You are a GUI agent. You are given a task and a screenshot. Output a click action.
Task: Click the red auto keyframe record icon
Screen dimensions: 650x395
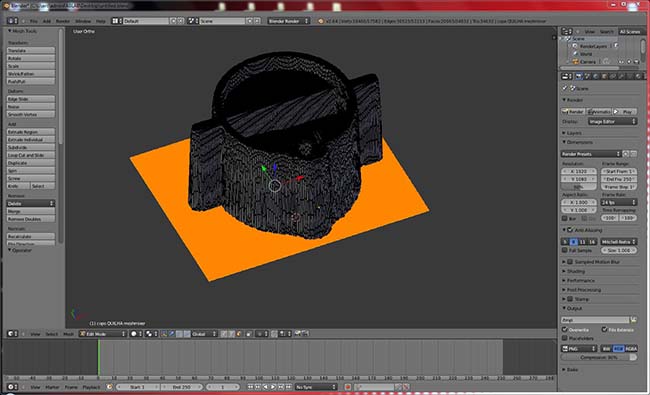[x=348, y=387]
